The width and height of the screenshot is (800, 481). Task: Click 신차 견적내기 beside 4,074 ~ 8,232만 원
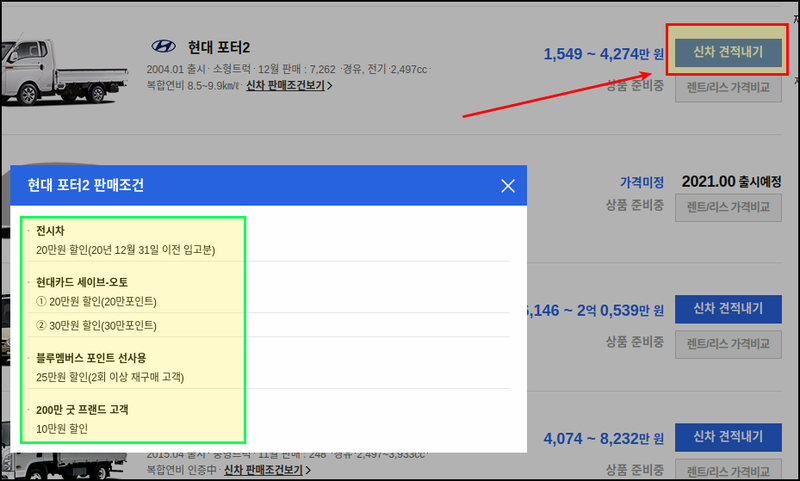pyautogui.click(x=728, y=437)
